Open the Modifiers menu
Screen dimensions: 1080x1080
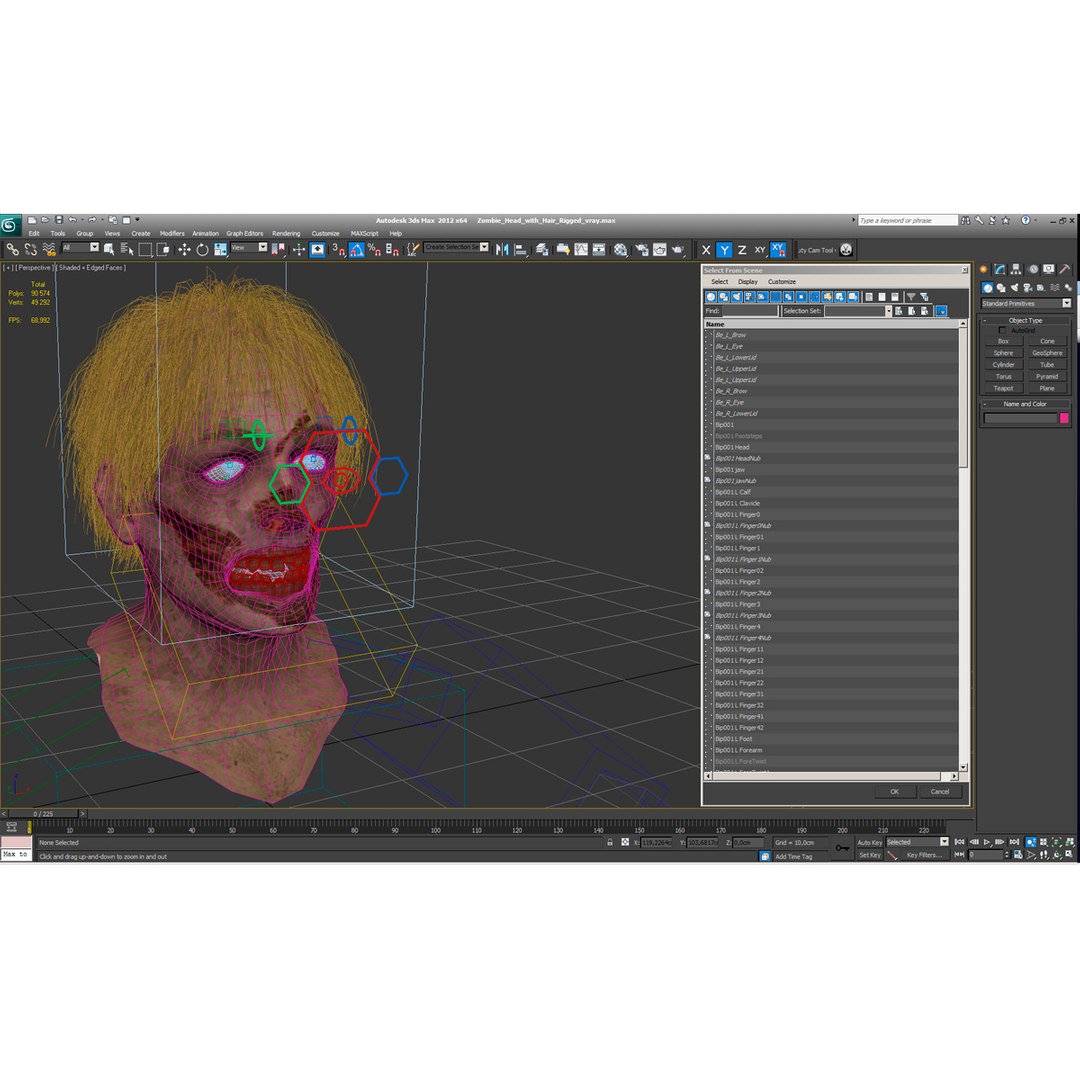172,233
